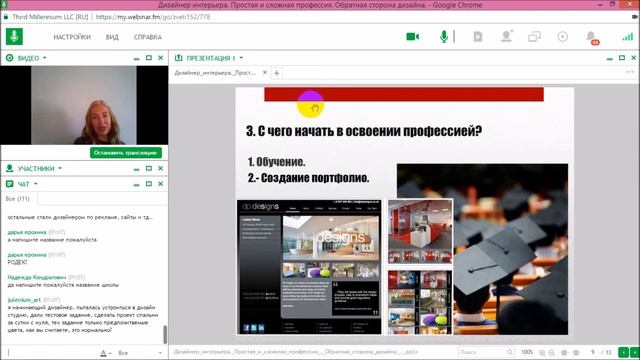Close the ЧАТ panel
640x360 pixels.
161,184
